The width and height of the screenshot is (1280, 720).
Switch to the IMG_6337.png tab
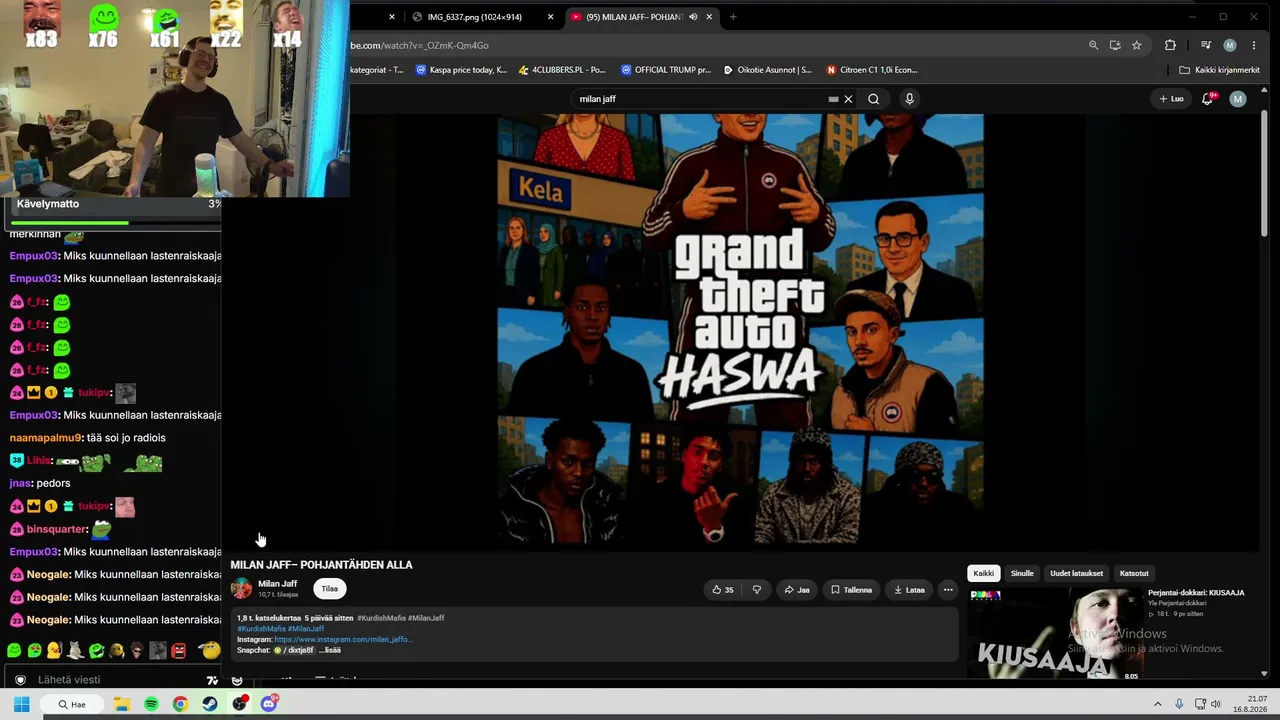(485, 17)
